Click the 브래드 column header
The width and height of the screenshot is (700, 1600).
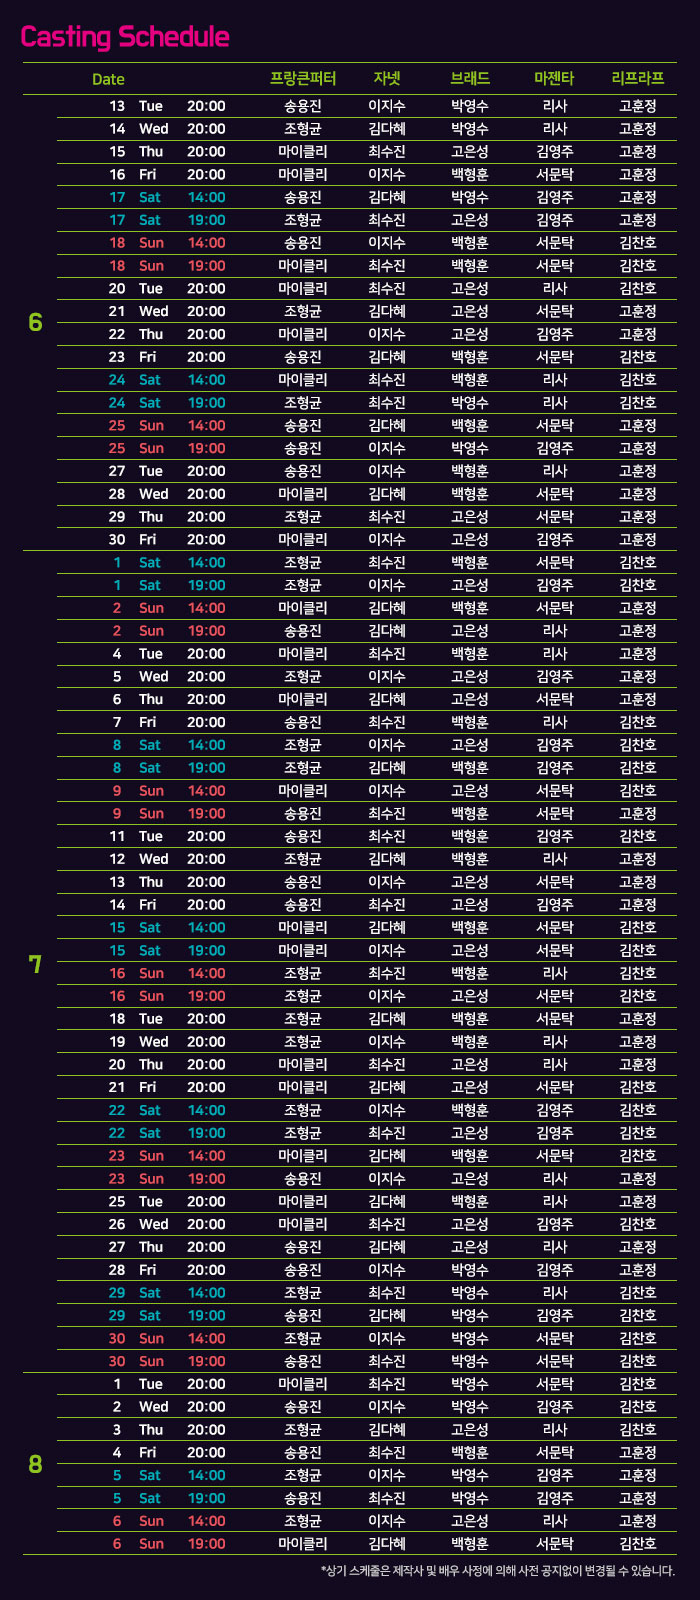pyautogui.click(x=469, y=78)
